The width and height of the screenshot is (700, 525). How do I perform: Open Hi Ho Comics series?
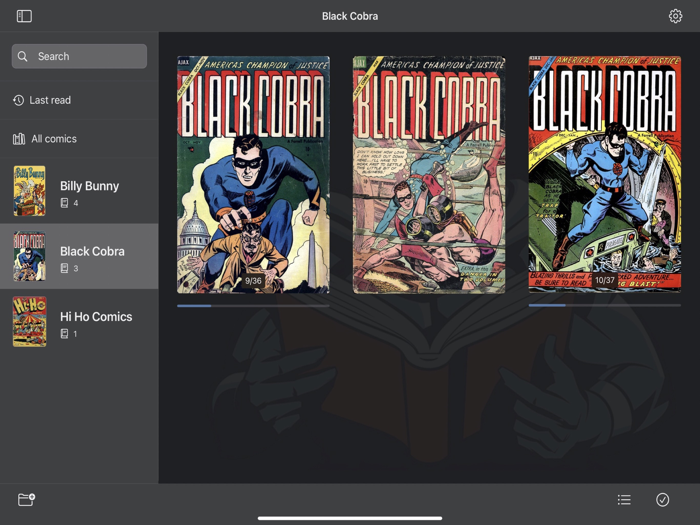(79, 321)
